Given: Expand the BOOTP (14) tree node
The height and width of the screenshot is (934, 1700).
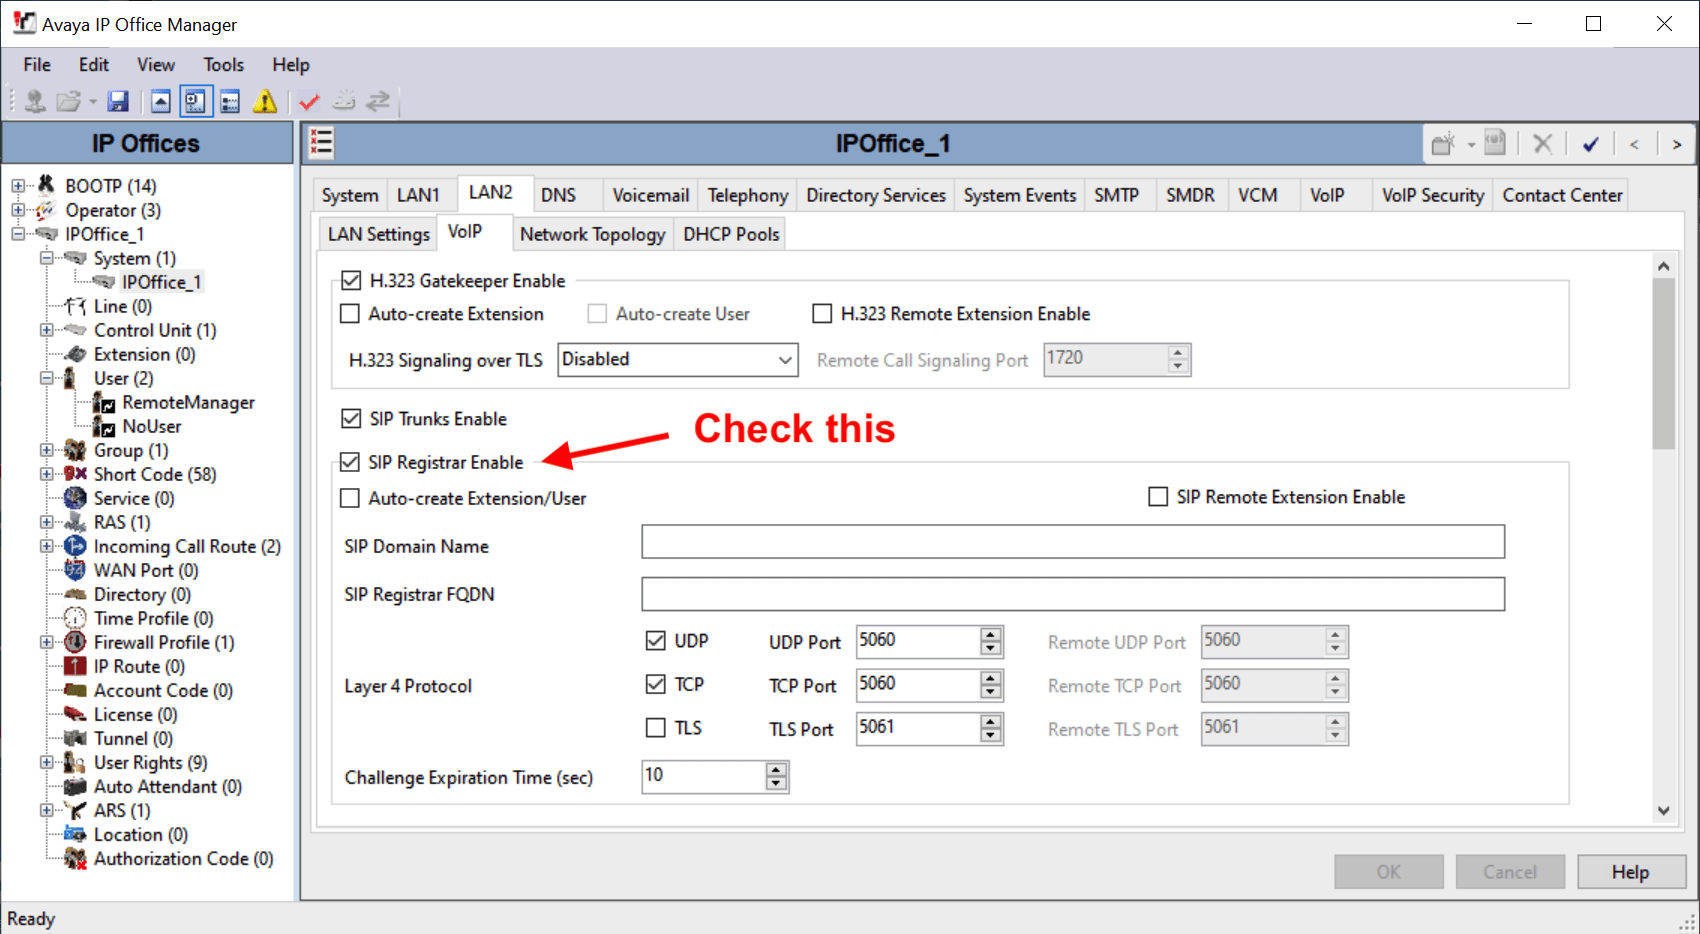Looking at the screenshot, I should click(18, 186).
